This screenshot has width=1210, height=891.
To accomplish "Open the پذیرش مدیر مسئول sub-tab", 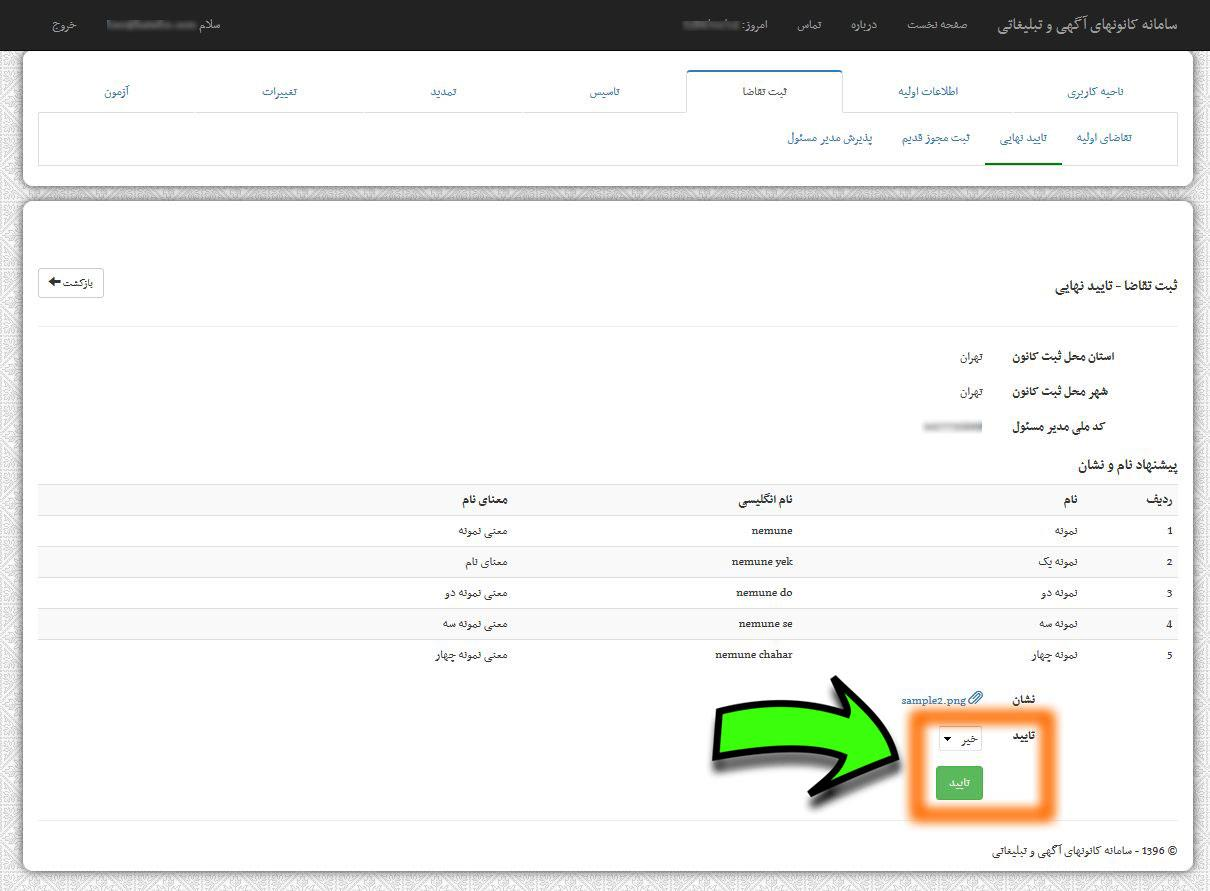I will [830, 138].
